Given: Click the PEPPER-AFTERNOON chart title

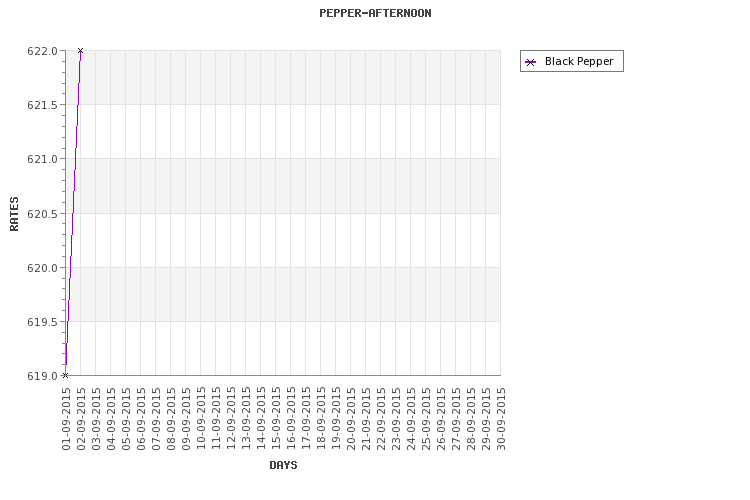Looking at the screenshot, I should (x=375, y=13).
